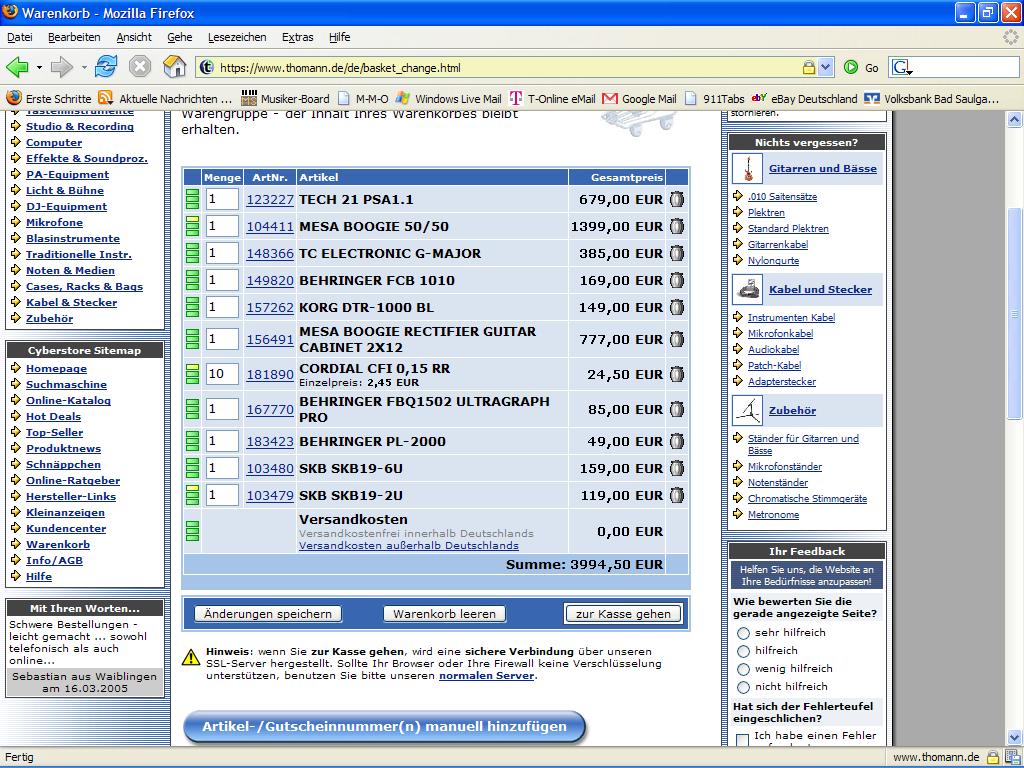Remove CORDIAL CFI 0,15 RR trash icon

(677, 374)
